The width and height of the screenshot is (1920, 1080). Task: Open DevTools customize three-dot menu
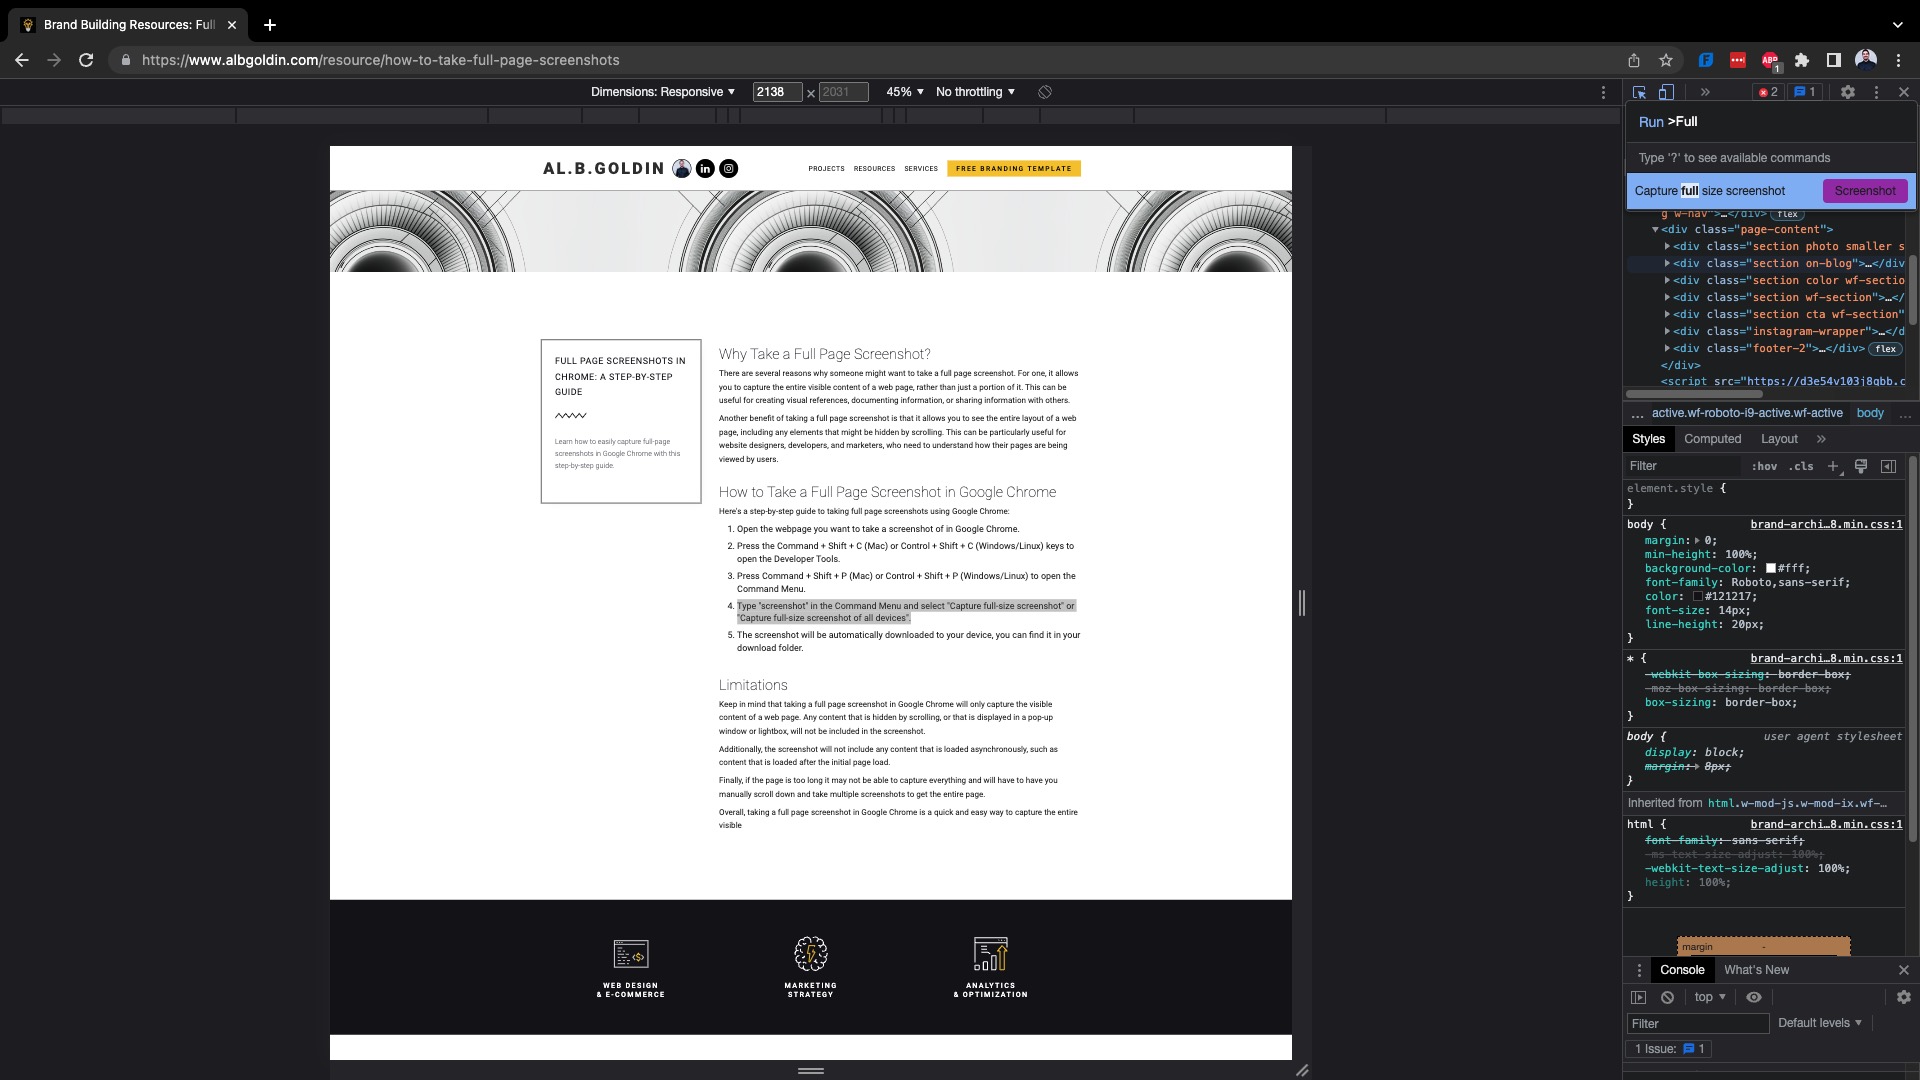pos(1876,92)
